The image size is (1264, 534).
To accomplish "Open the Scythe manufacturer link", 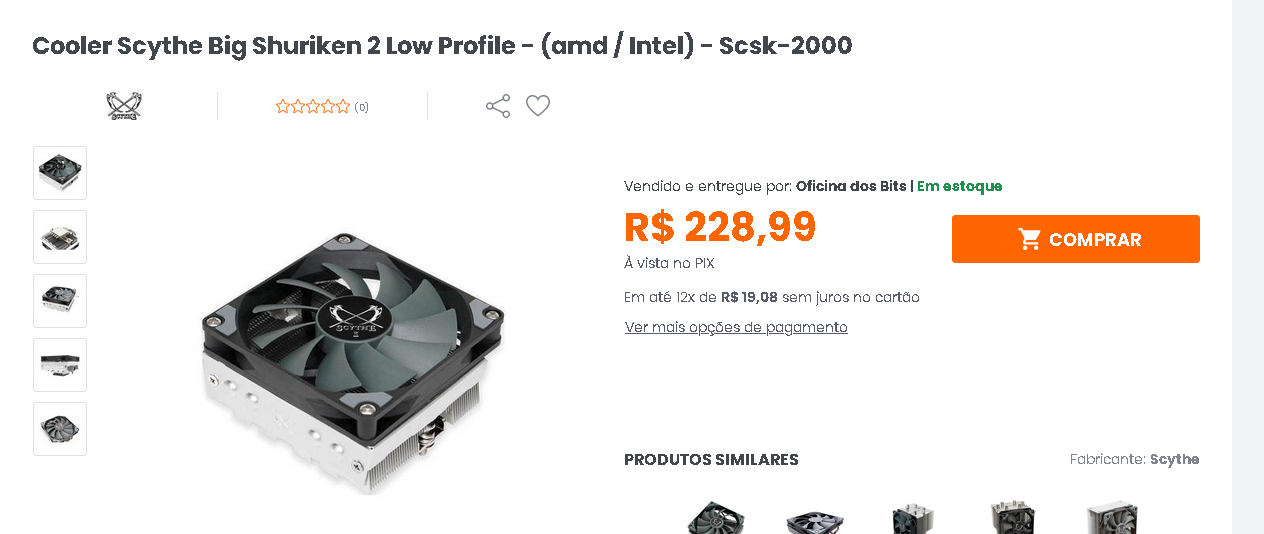I will (x=1174, y=459).
